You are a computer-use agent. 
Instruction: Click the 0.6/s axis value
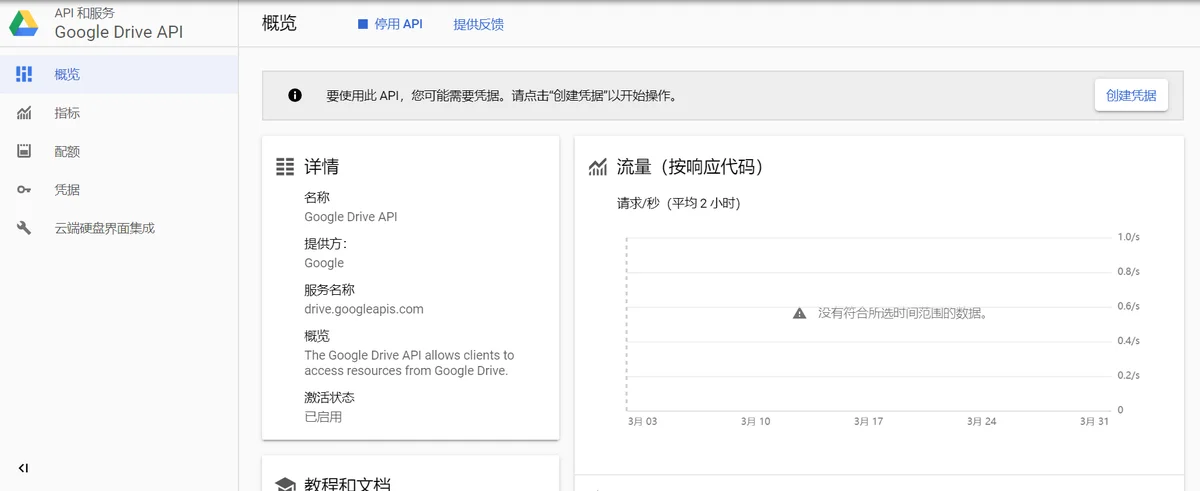pyautogui.click(x=1128, y=306)
